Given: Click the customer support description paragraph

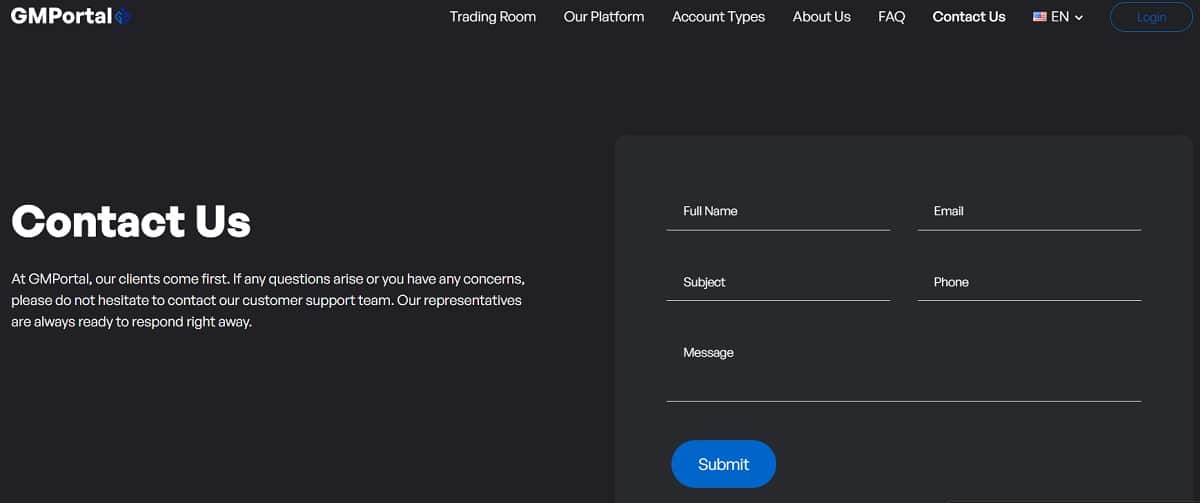Looking at the screenshot, I should [x=267, y=300].
